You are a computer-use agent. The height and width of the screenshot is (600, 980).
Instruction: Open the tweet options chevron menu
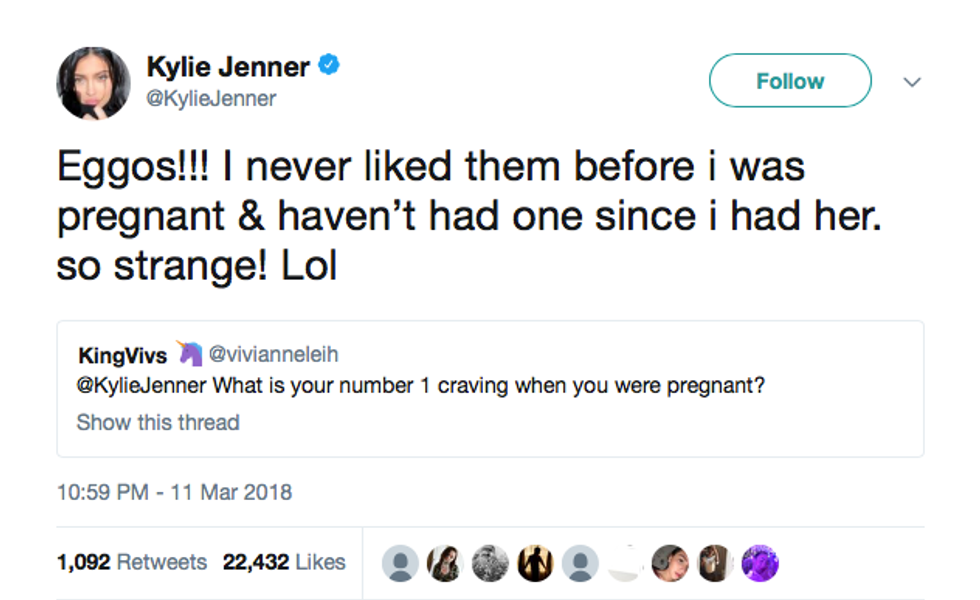pos(911,82)
